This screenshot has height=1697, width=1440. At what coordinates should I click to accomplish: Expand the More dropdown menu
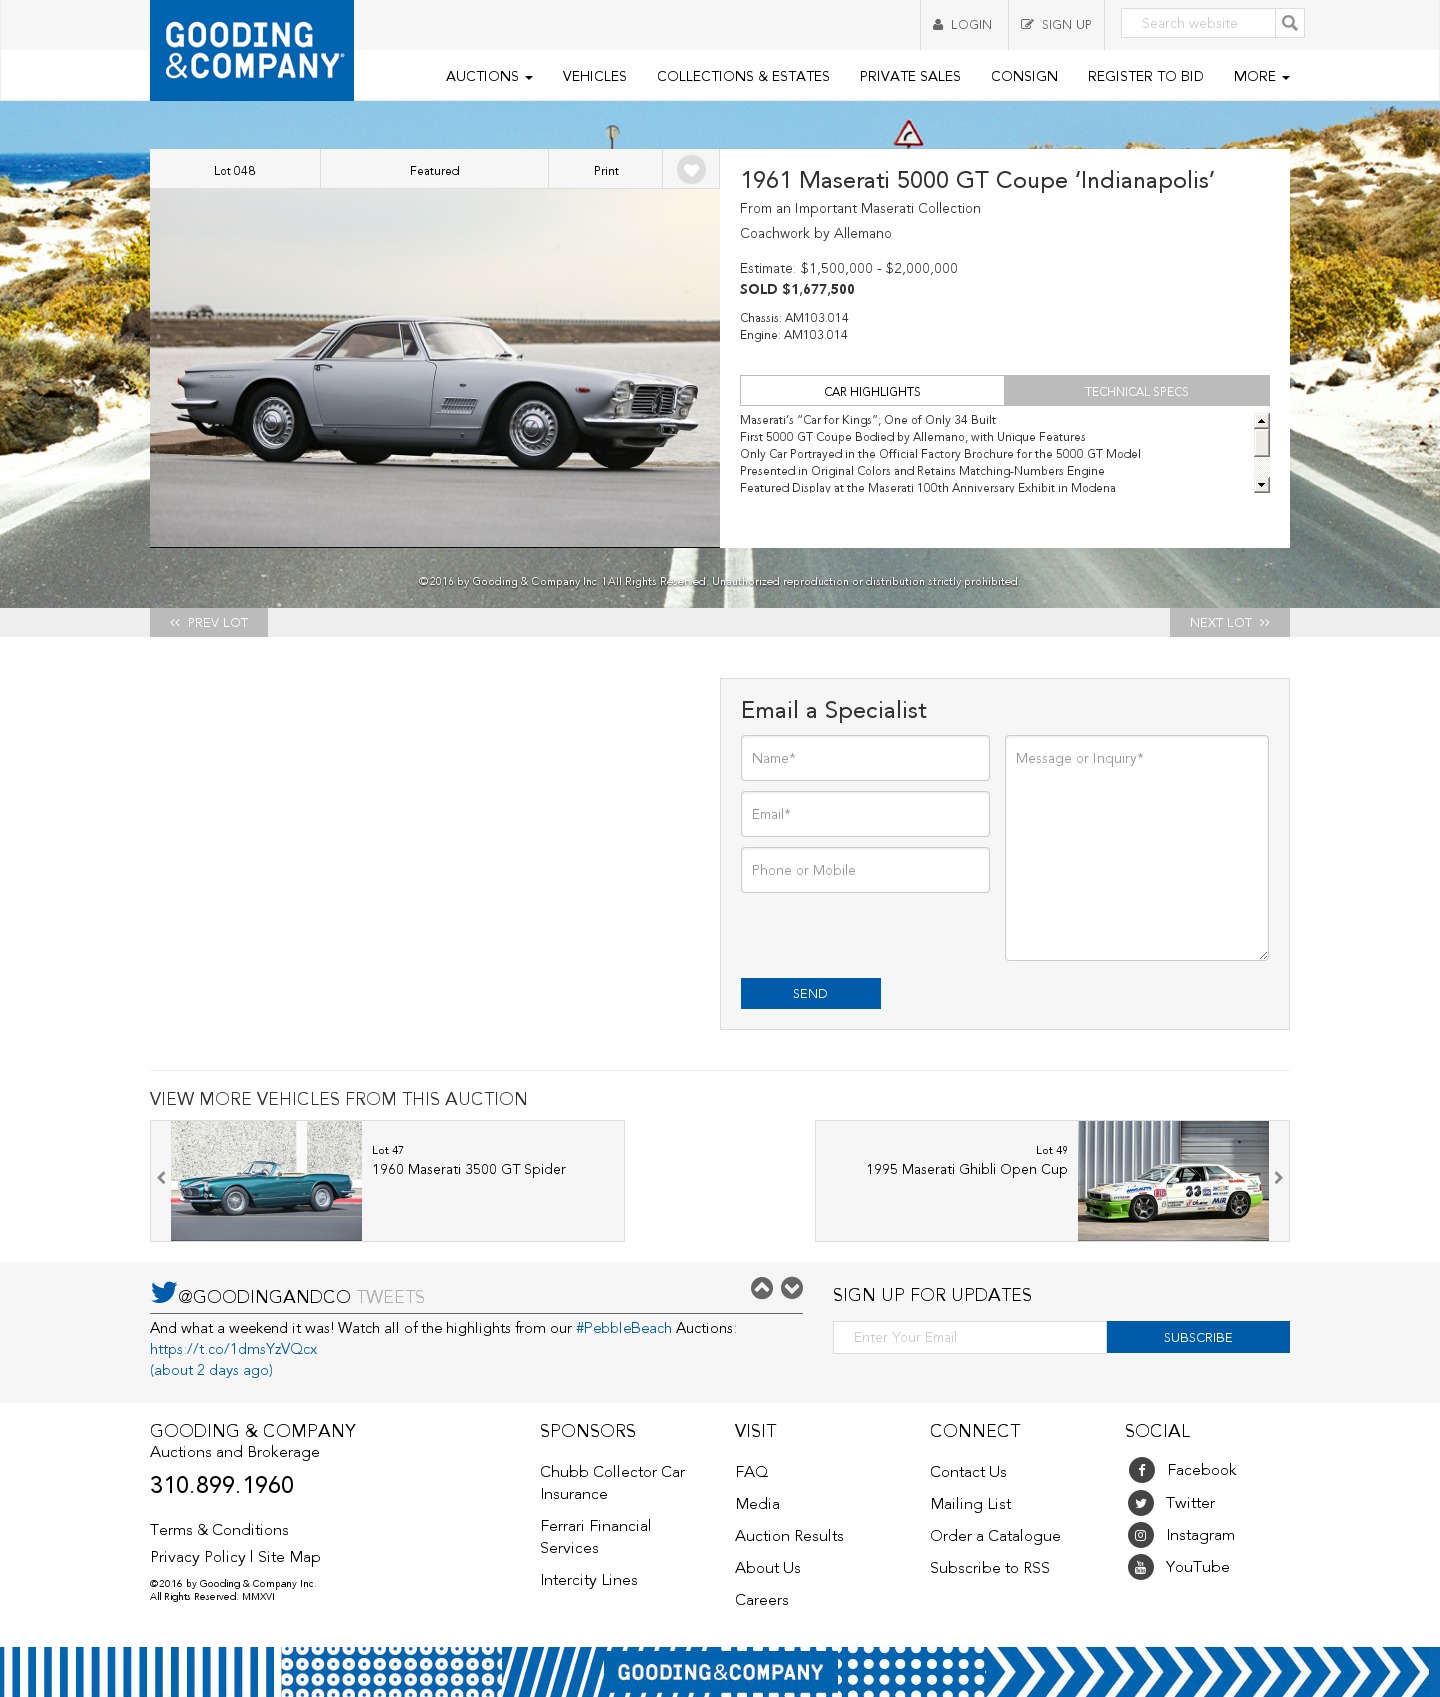pos(1261,76)
